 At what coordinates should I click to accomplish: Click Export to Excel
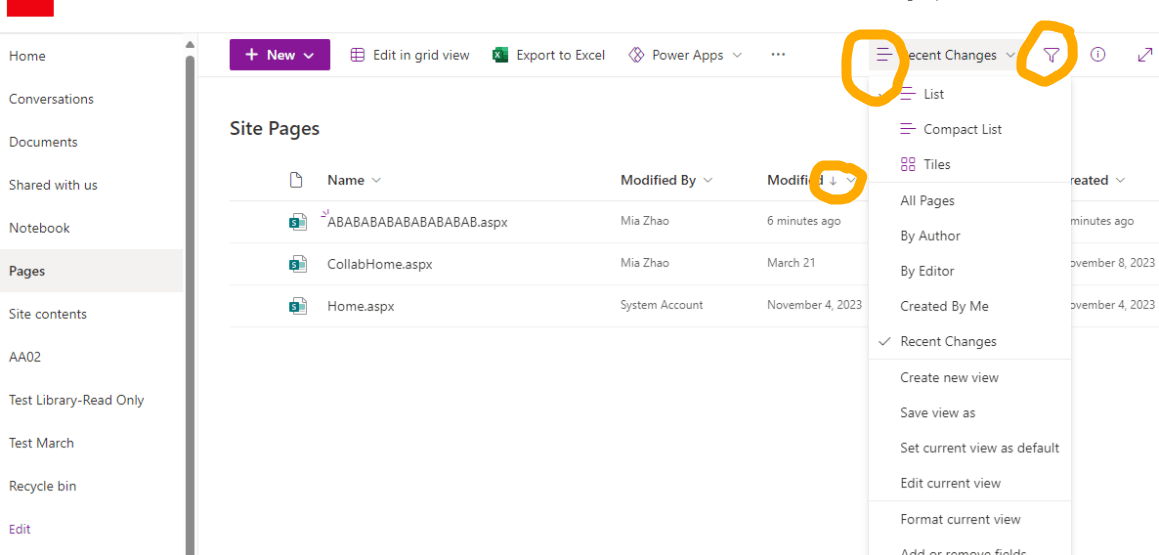[x=549, y=55]
